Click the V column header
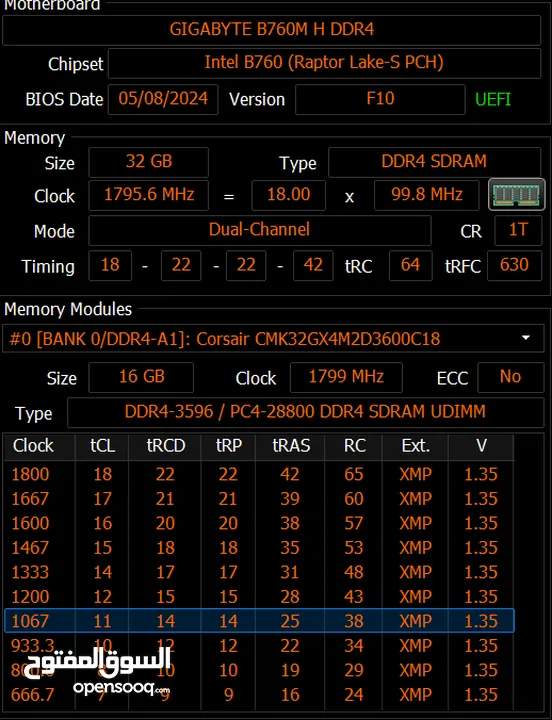The image size is (552, 720). click(481, 446)
